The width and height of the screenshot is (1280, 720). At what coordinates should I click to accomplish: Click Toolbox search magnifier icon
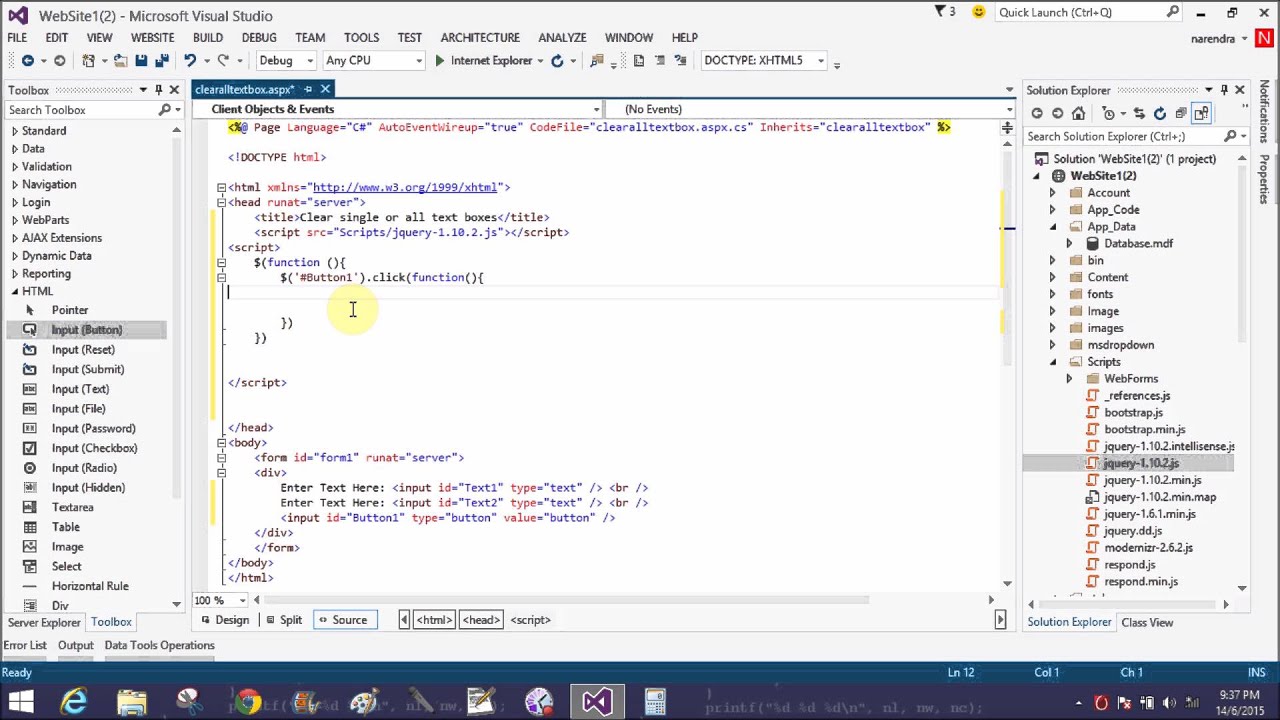[166, 110]
